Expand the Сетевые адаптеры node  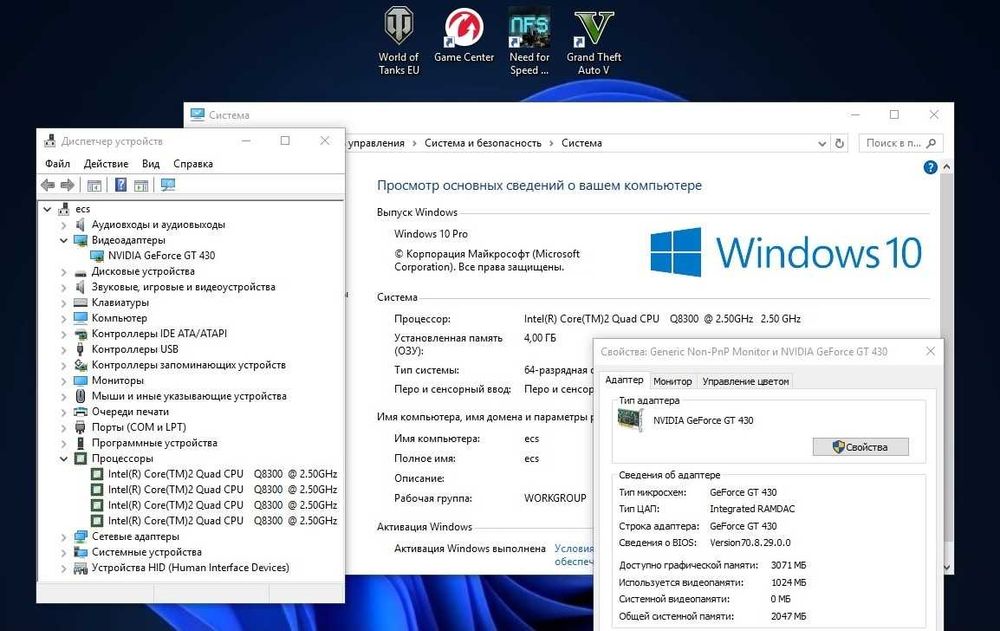click(64, 537)
